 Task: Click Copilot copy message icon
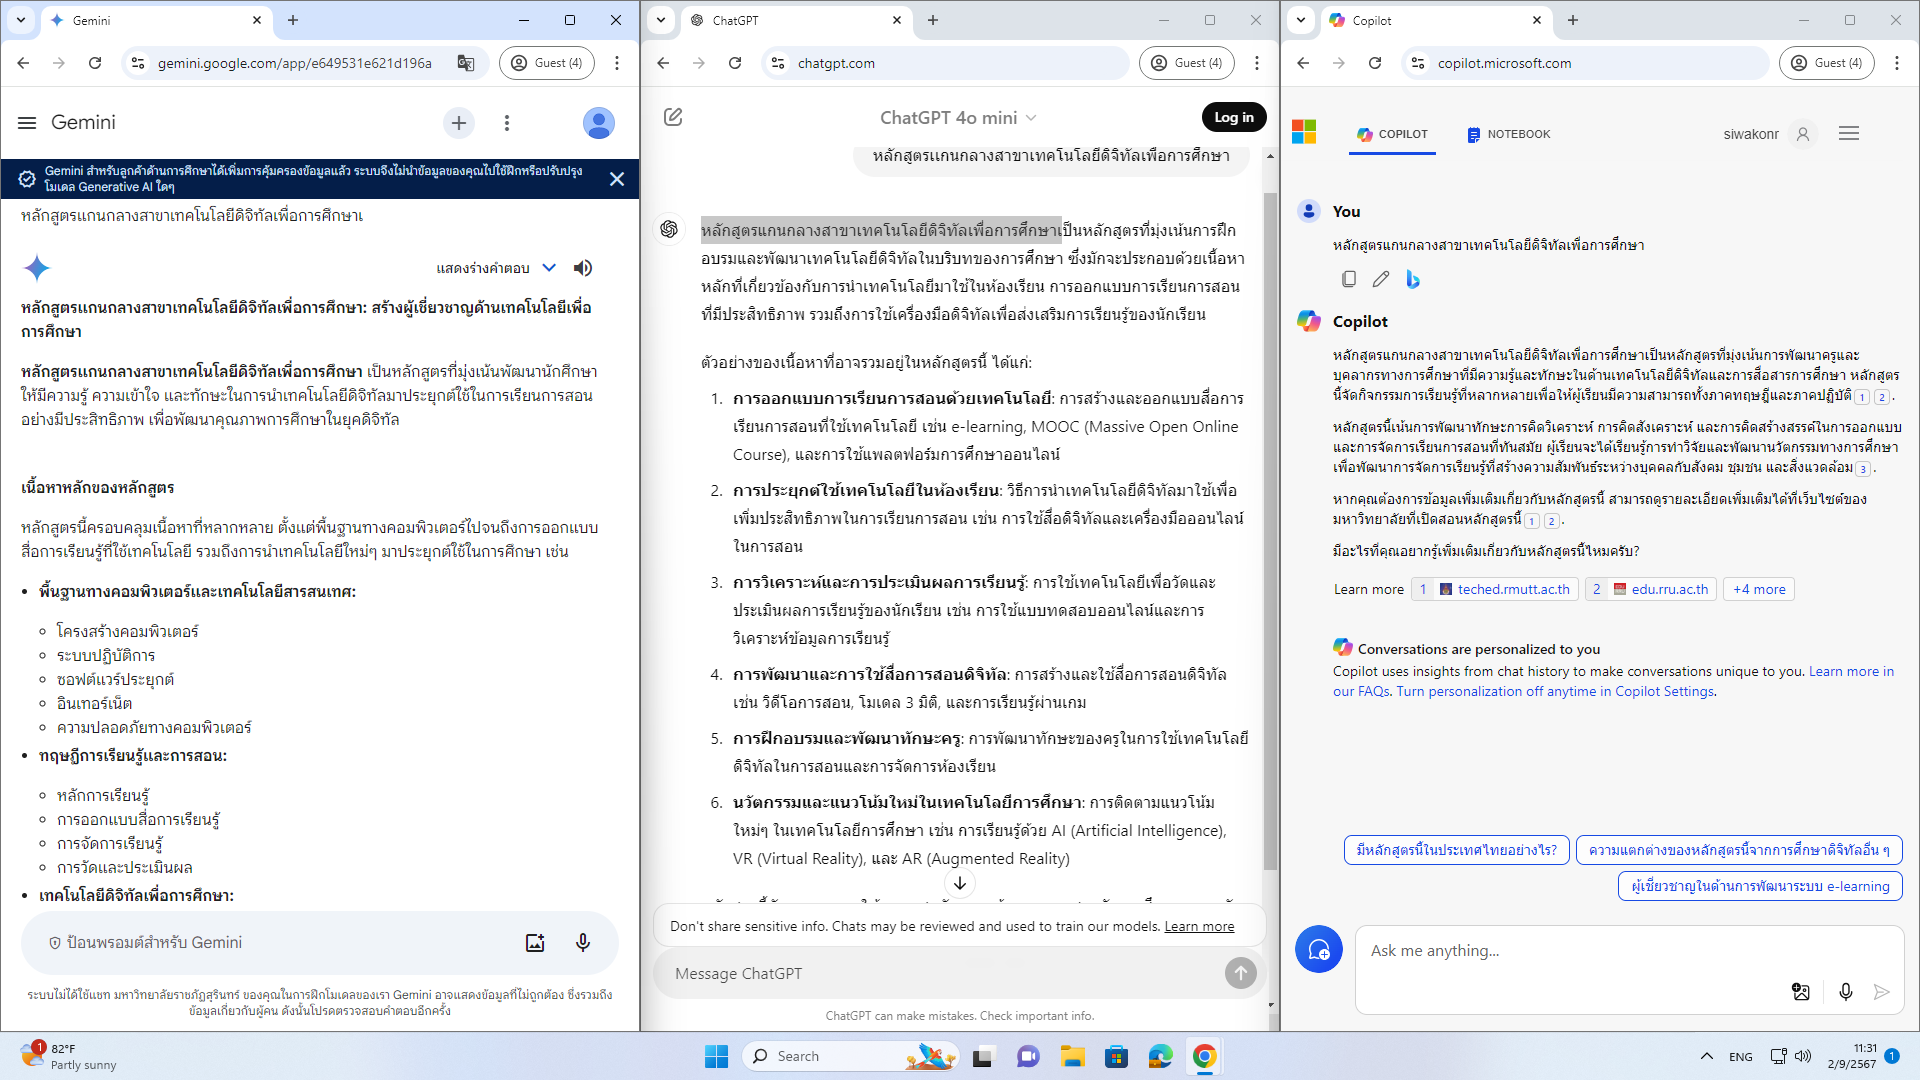(1349, 279)
